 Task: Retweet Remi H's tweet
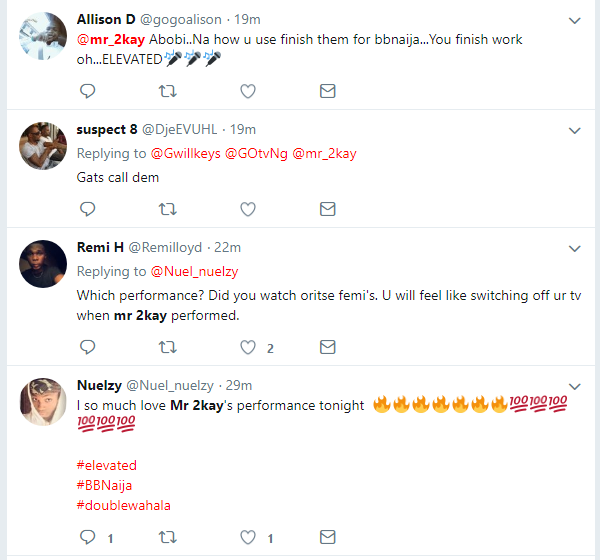point(168,347)
